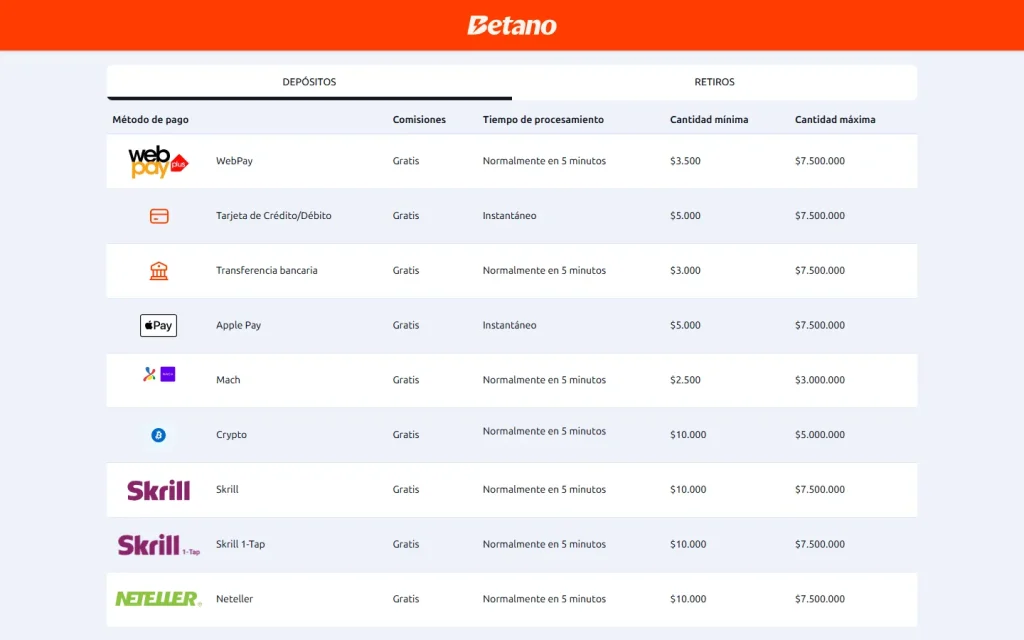Select the Apple Pay logo
The width and height of the screenshot is (1024, 640).
tap(158, 325)
